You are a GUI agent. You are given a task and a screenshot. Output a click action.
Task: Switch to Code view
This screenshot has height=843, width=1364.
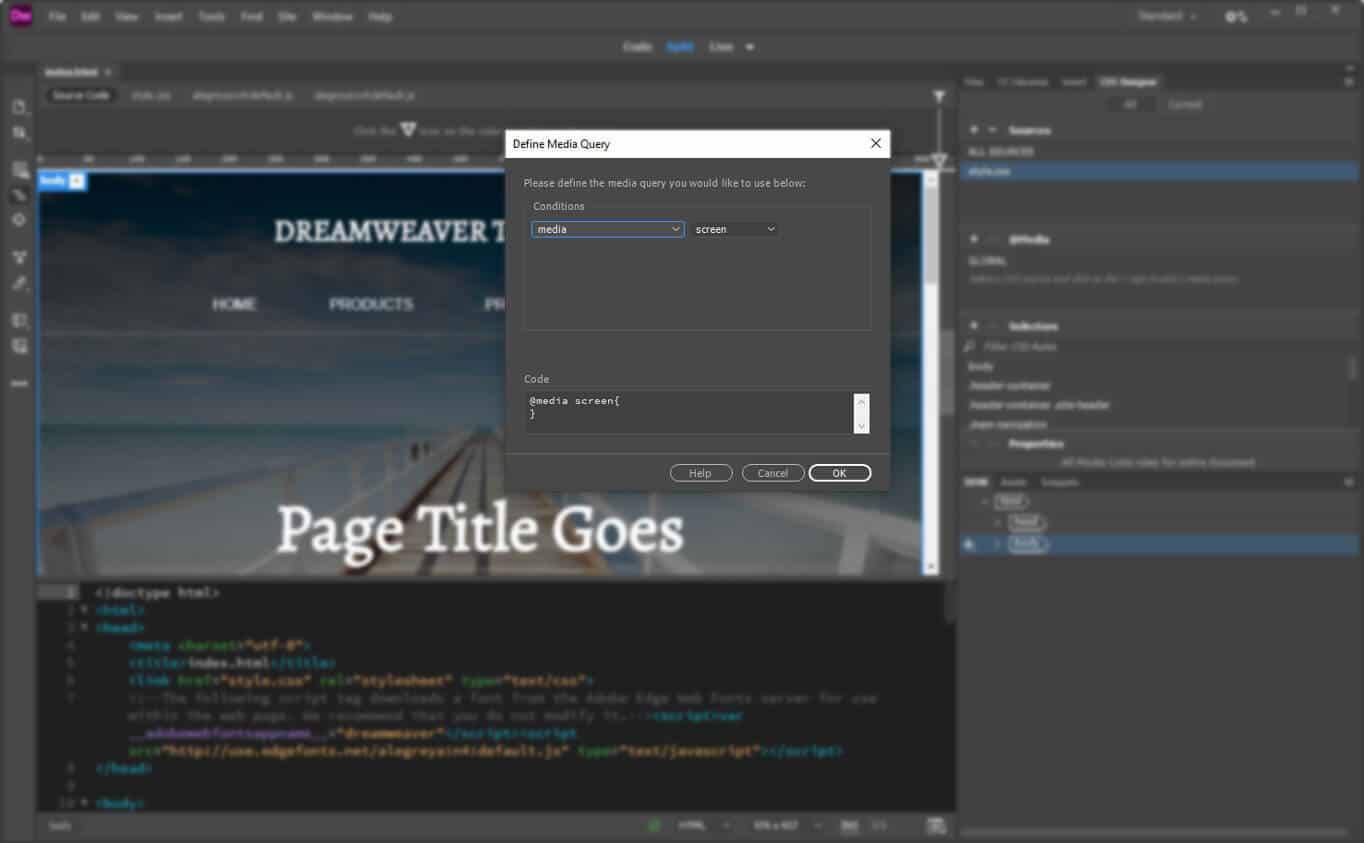pos(637,47)
